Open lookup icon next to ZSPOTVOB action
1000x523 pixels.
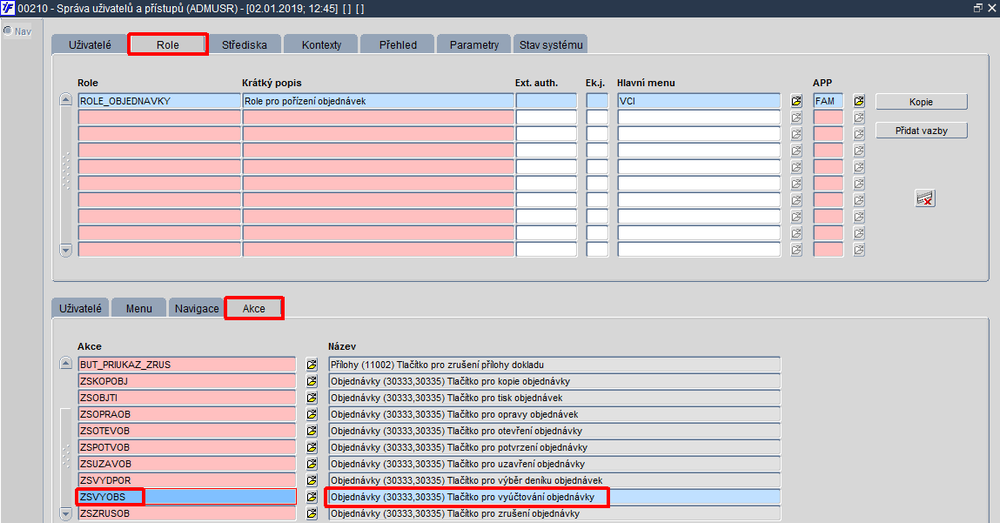(311, 447)
